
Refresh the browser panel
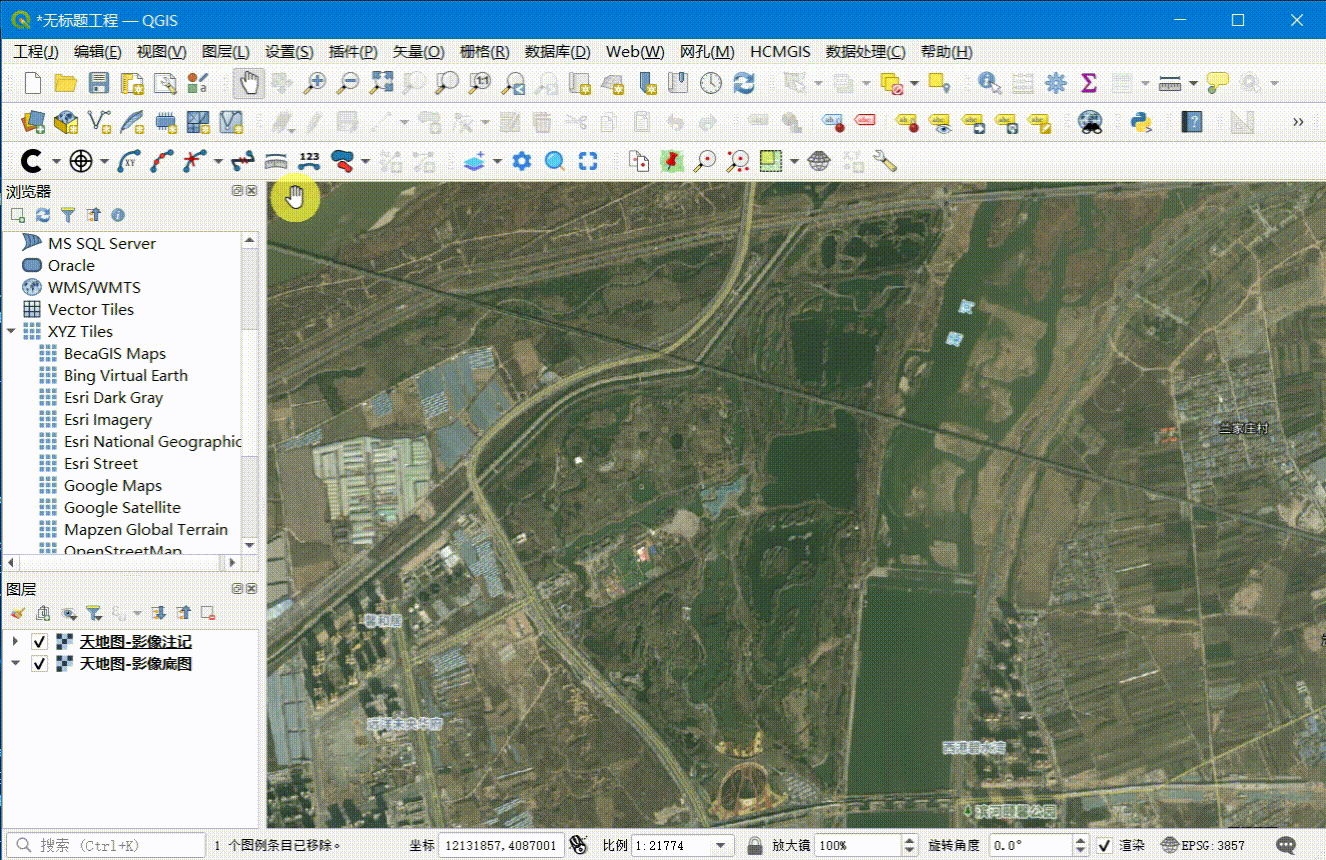tap(43, 215)
